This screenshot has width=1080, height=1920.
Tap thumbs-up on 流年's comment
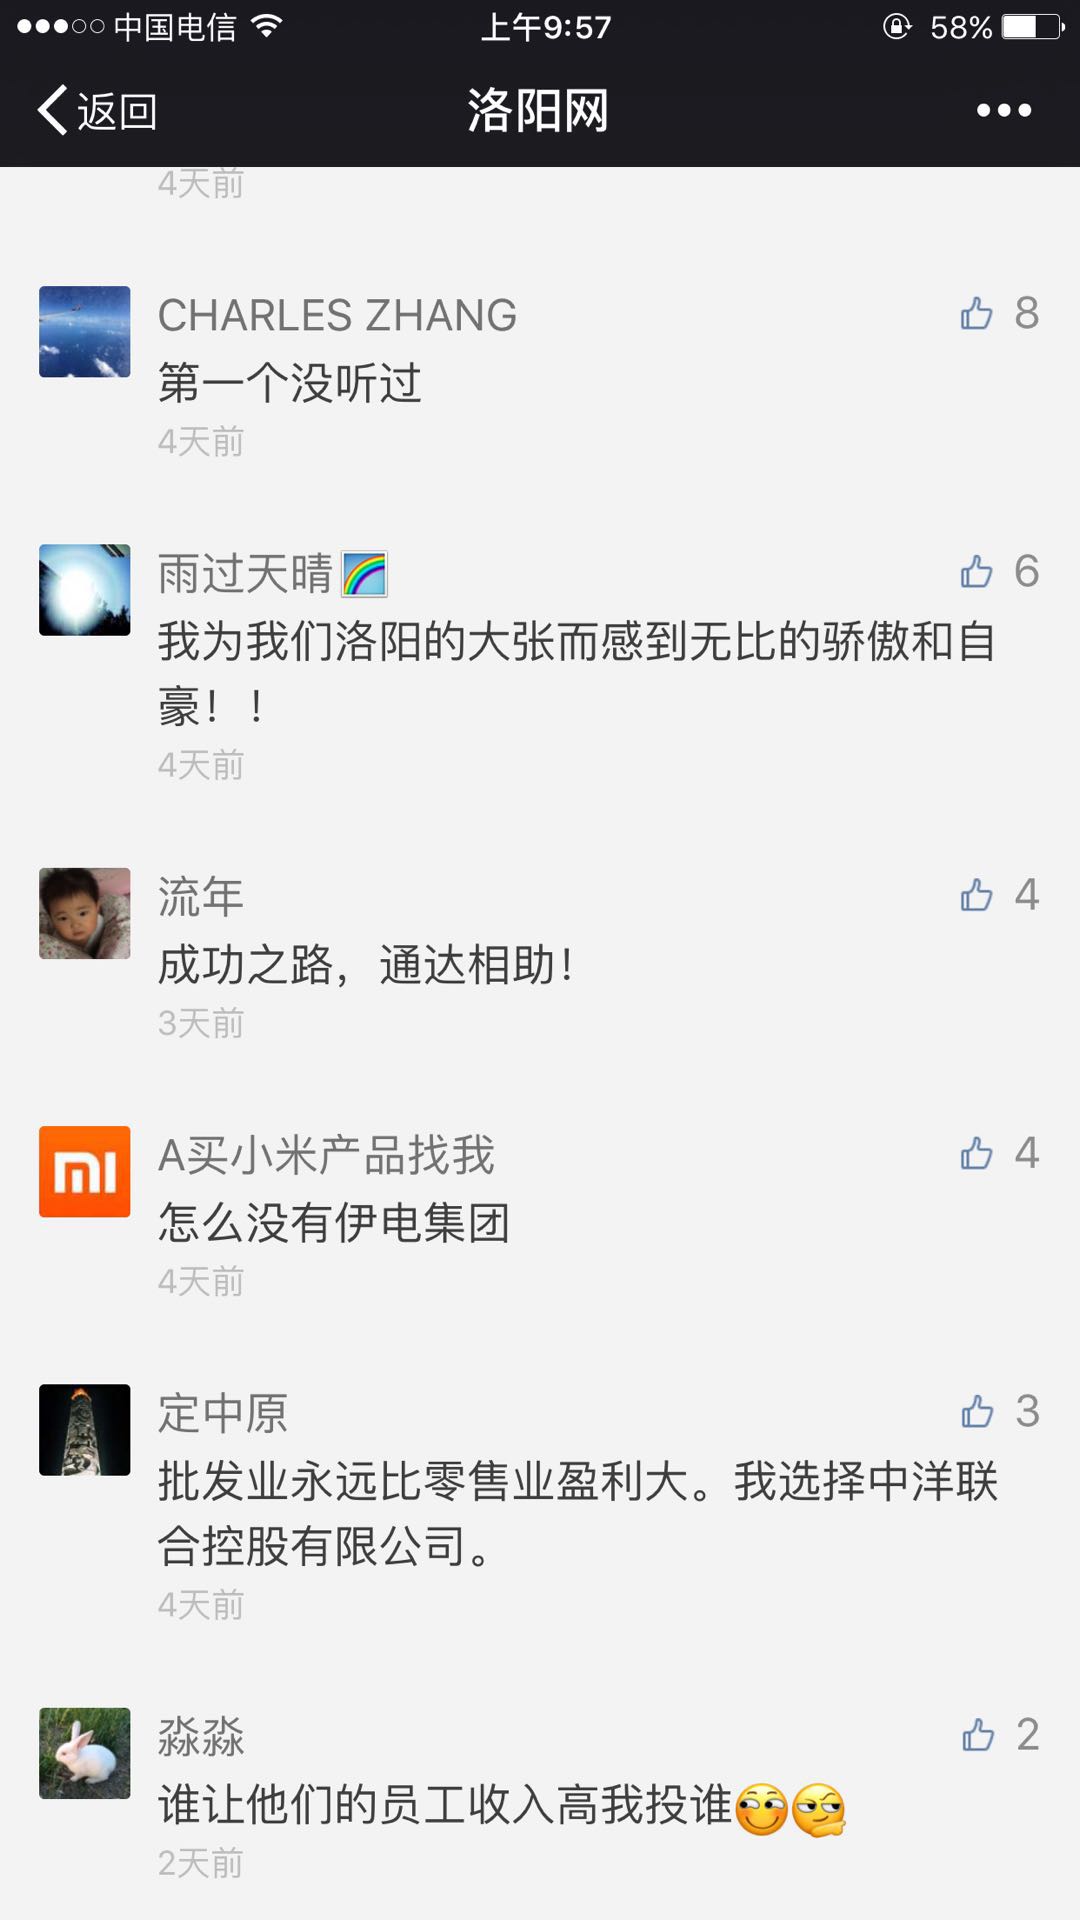(977, 895)
